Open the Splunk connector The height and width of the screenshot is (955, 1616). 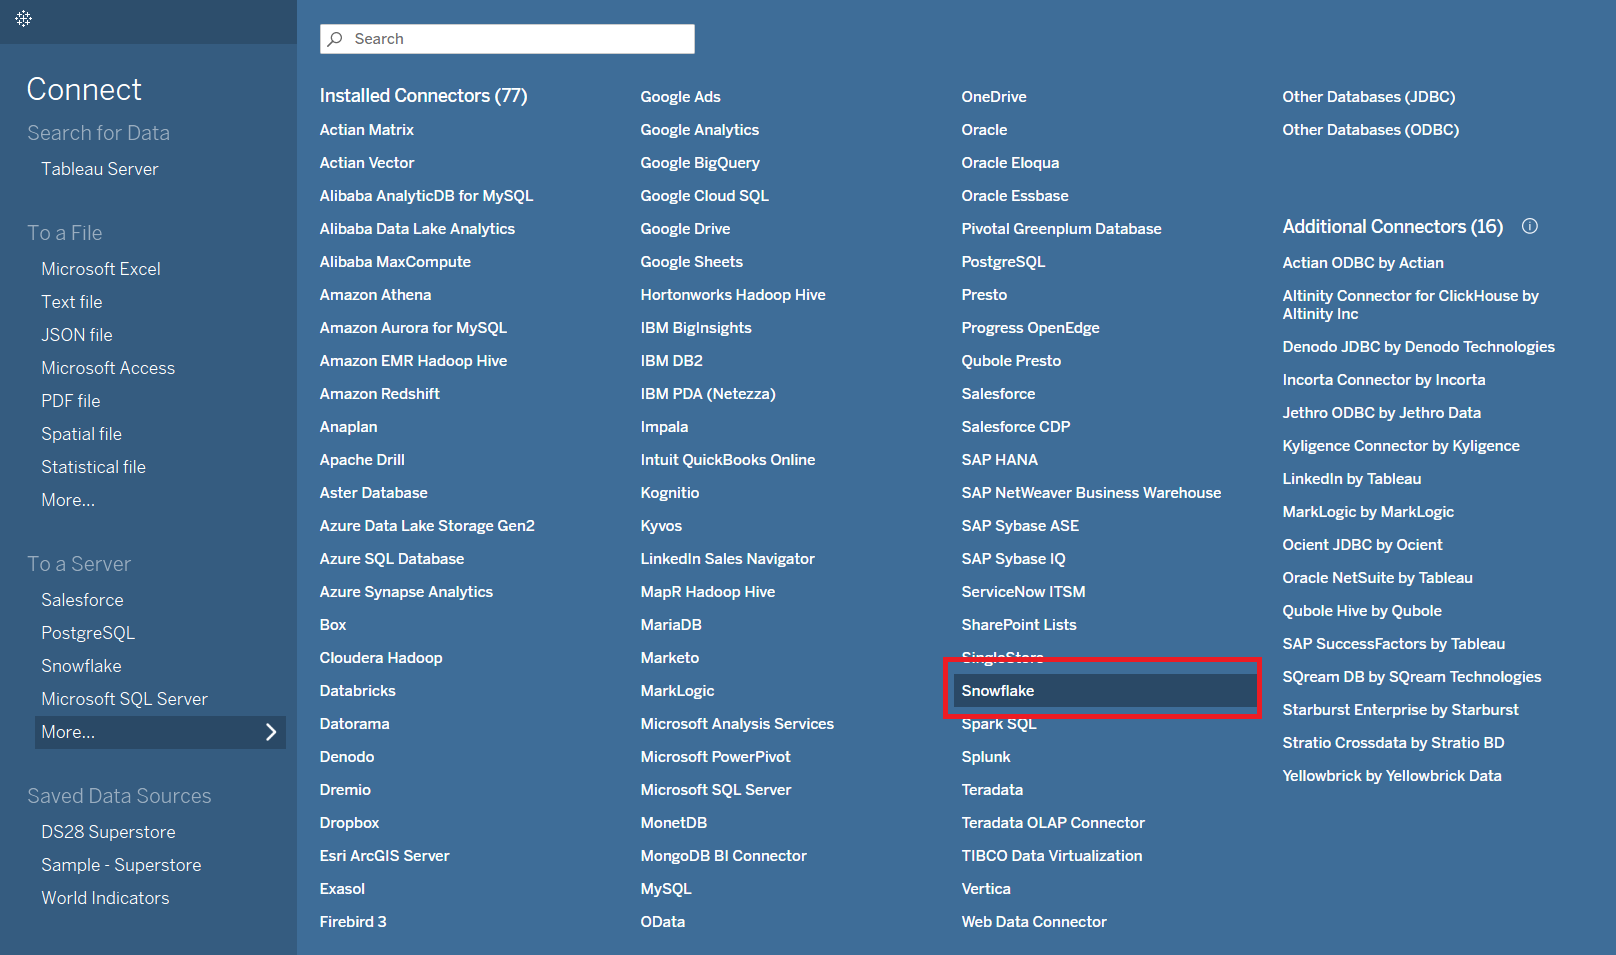point(986,757)
